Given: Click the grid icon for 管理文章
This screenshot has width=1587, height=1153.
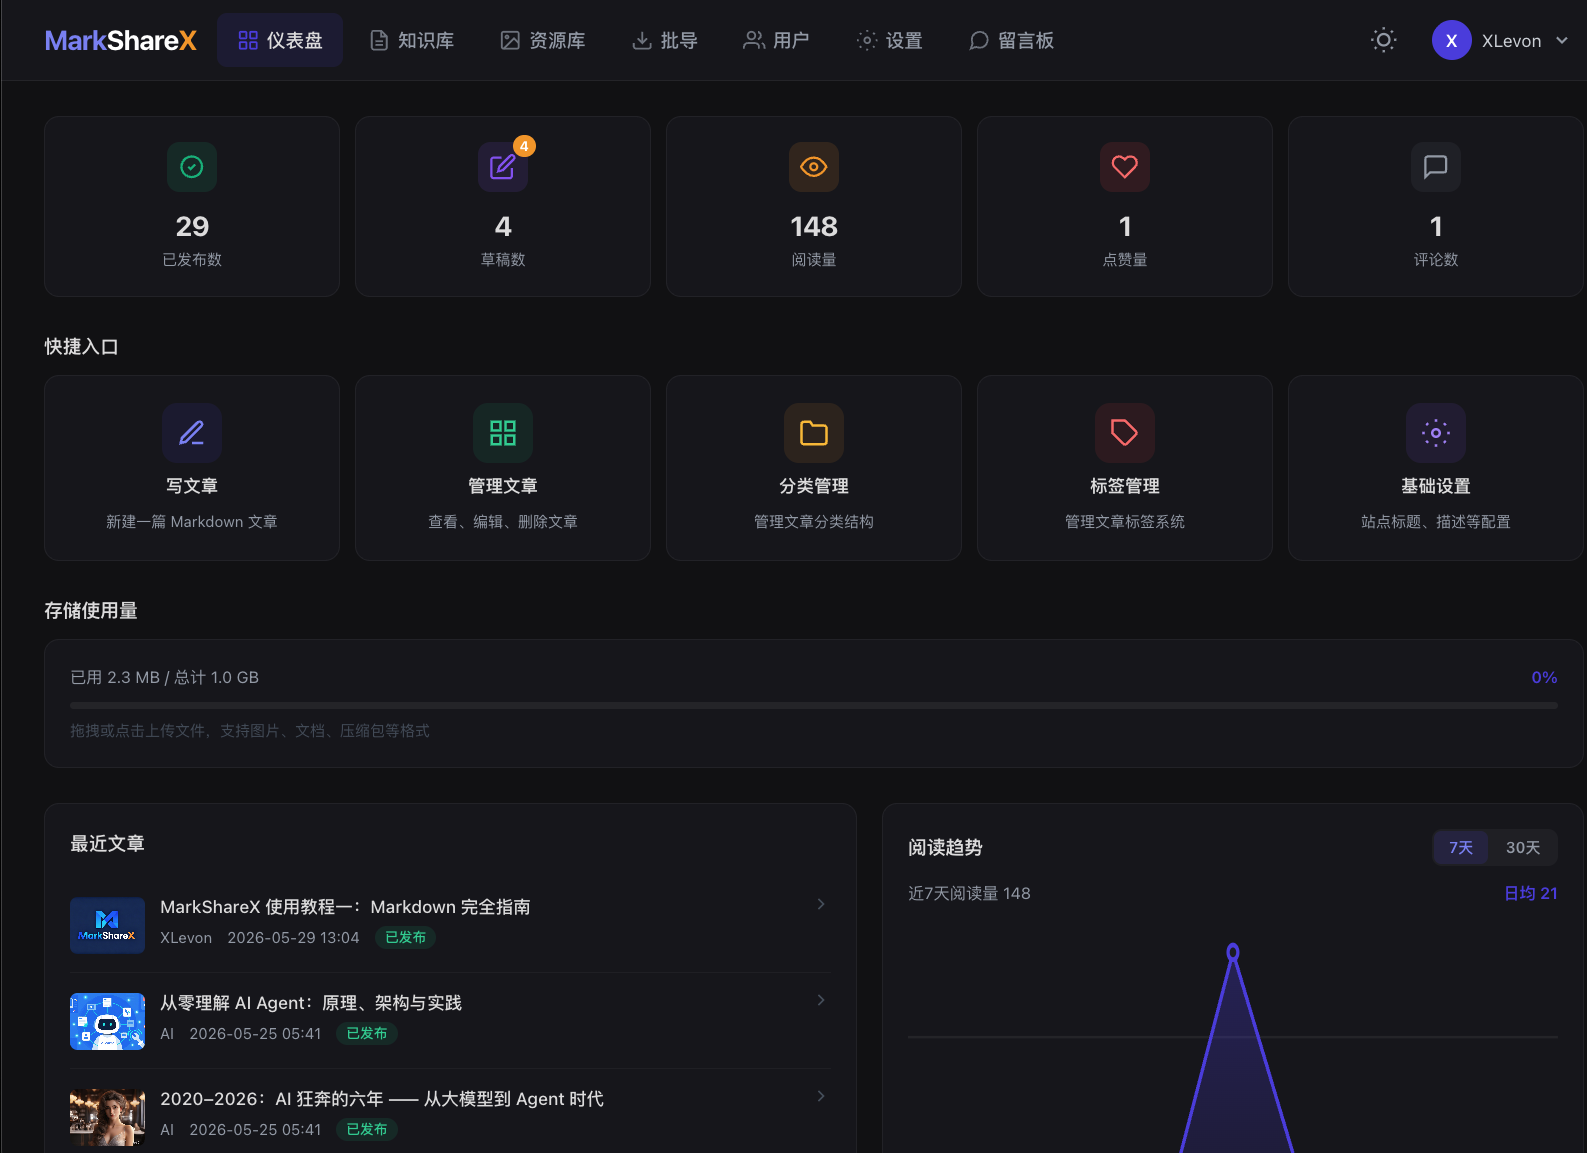Looking at the screenshot, I should (503, 433).
